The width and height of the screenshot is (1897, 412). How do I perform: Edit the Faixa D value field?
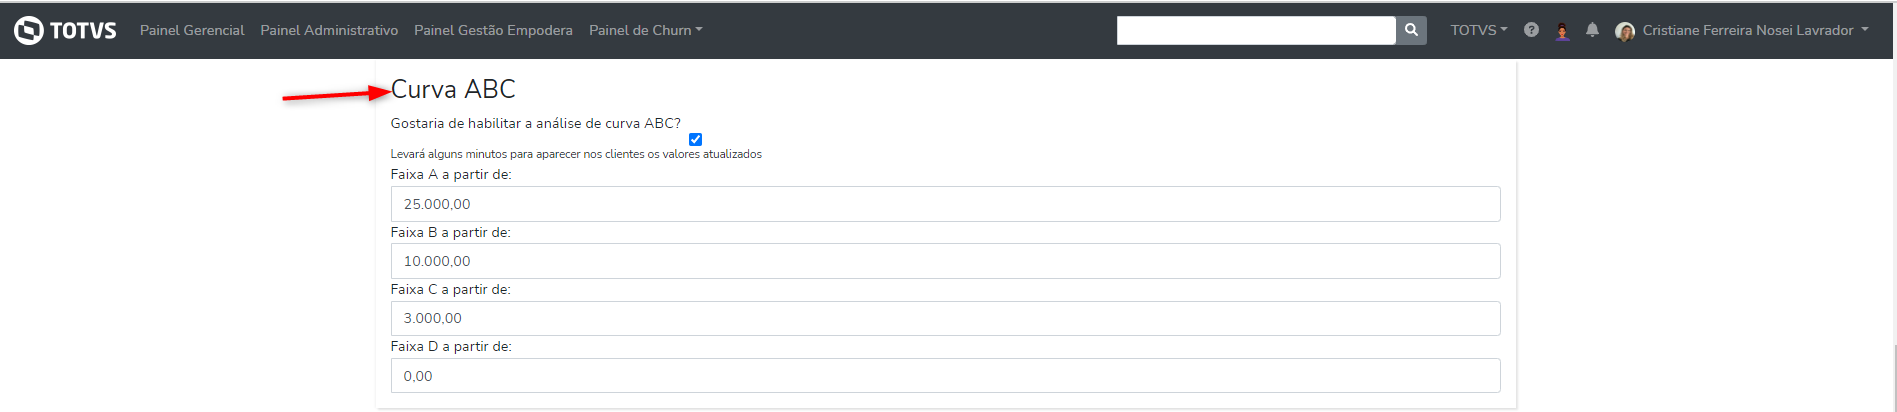coord(945,376)
